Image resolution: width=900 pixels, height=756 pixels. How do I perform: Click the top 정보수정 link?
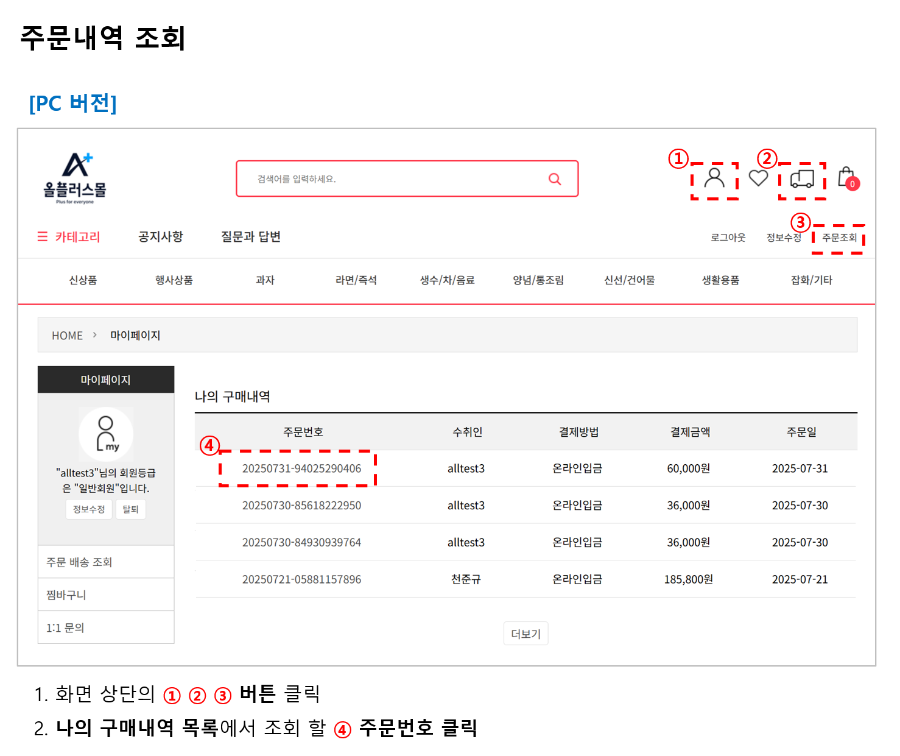783,238
